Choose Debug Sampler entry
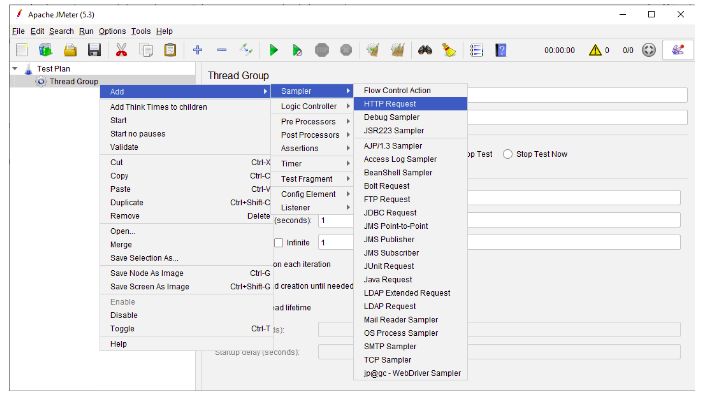This screenshot has width=701, height=398. click(410, 117)
